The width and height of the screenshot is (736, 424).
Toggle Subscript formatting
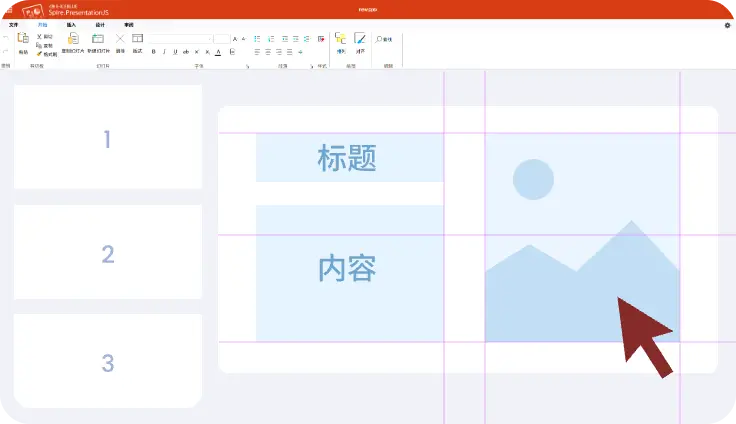click(x=207, y=52)
